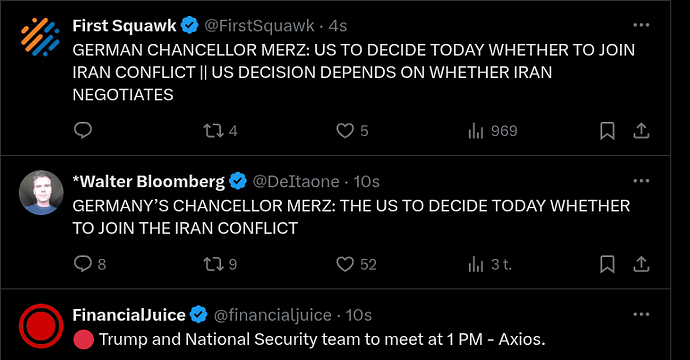
Task: Share Walter Bloomberg's tweet
Action: (x=641, y=264)
